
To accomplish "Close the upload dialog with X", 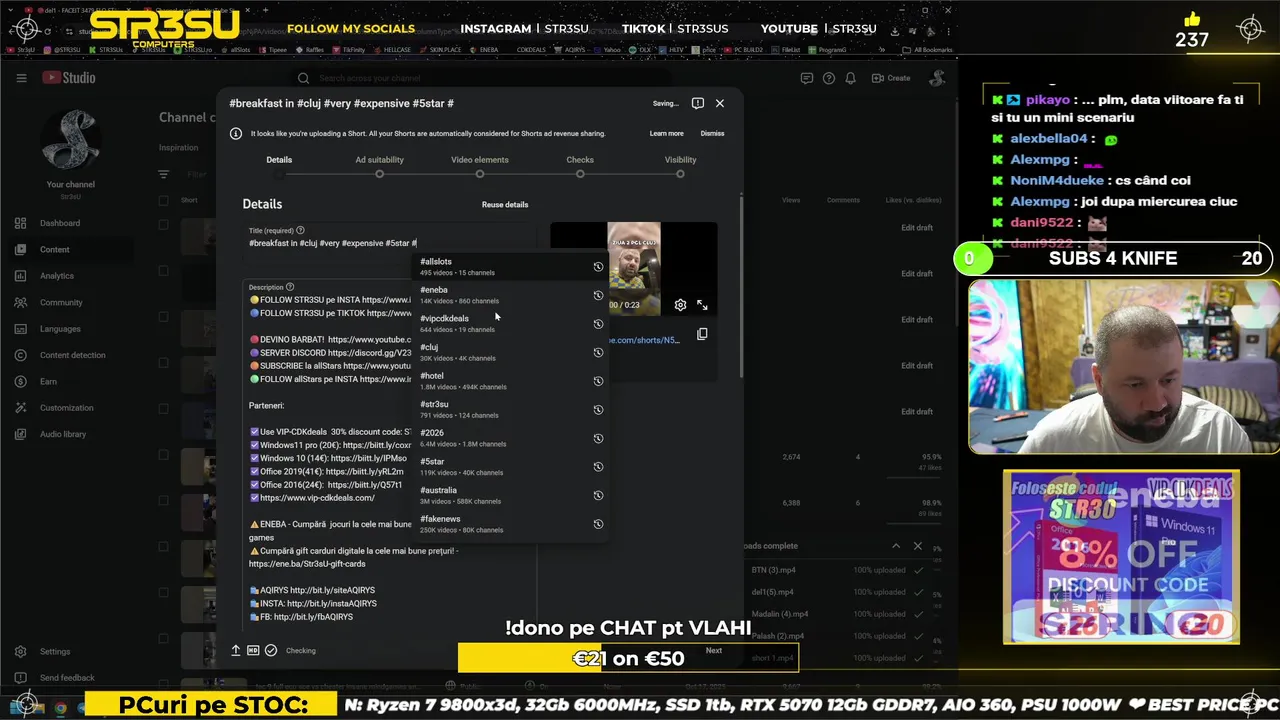I will (x=719, y=103).
